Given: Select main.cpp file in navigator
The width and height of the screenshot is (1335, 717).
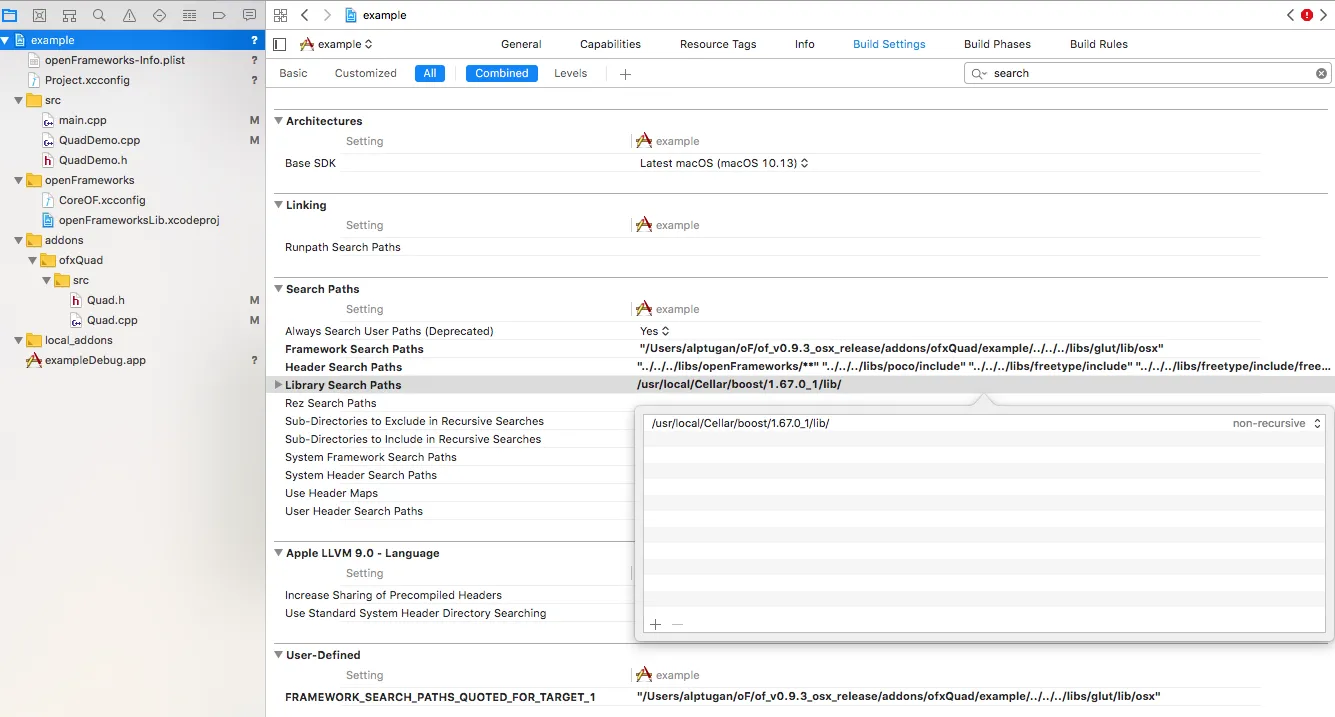Looking at the screenshot, I should tap(82, 120).
